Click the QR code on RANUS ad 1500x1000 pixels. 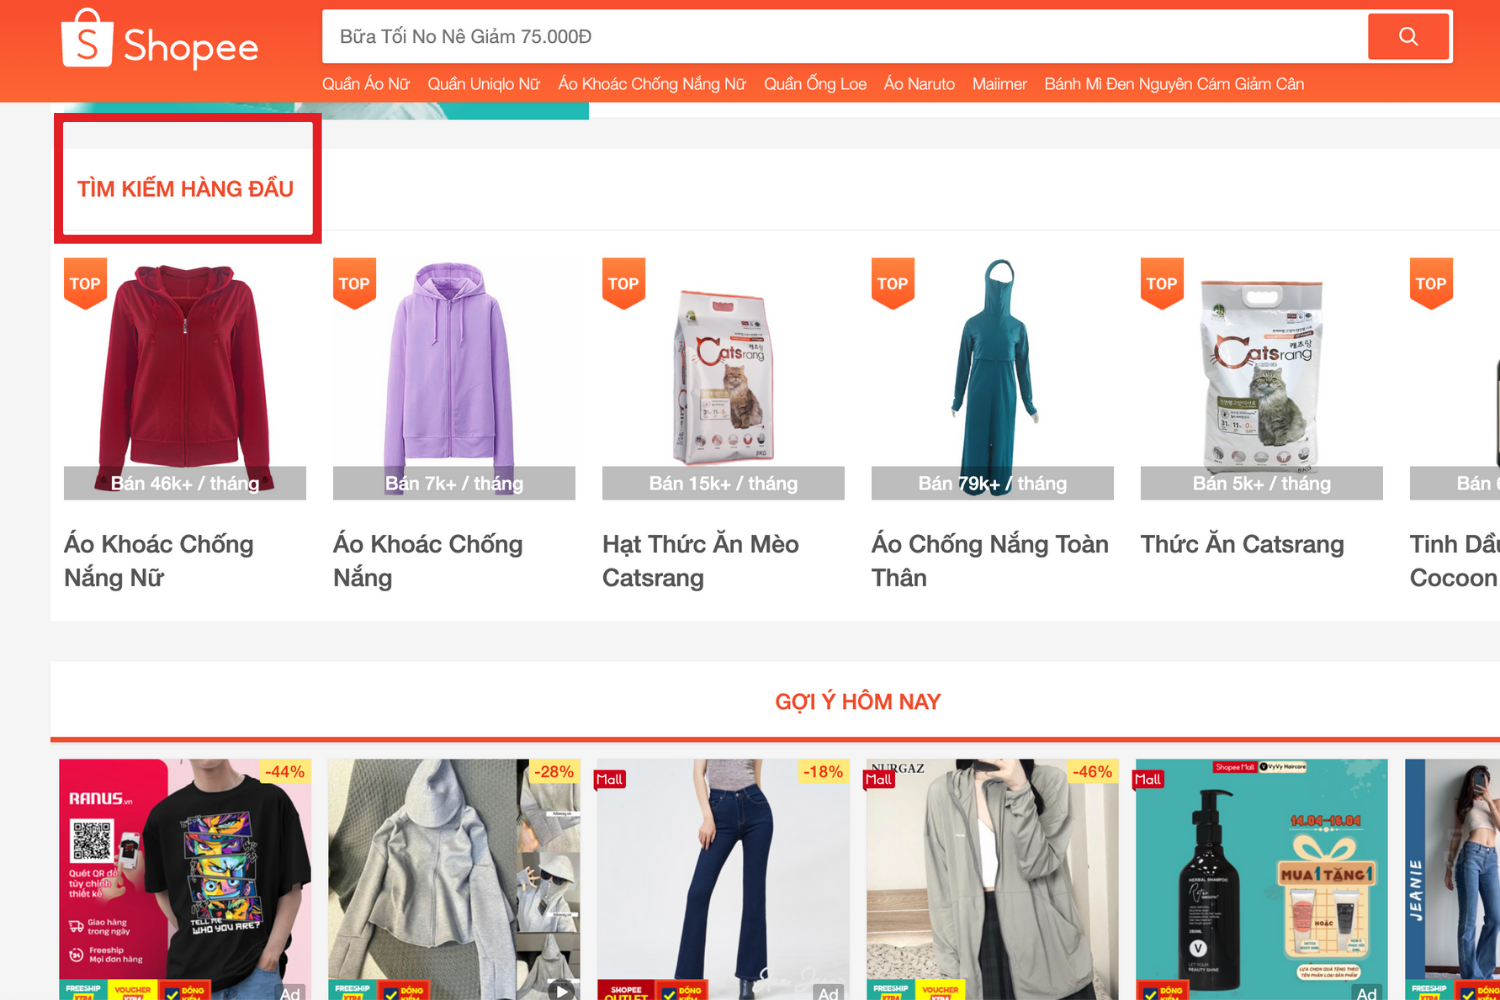pyautogui.click(x=92, y=842)
